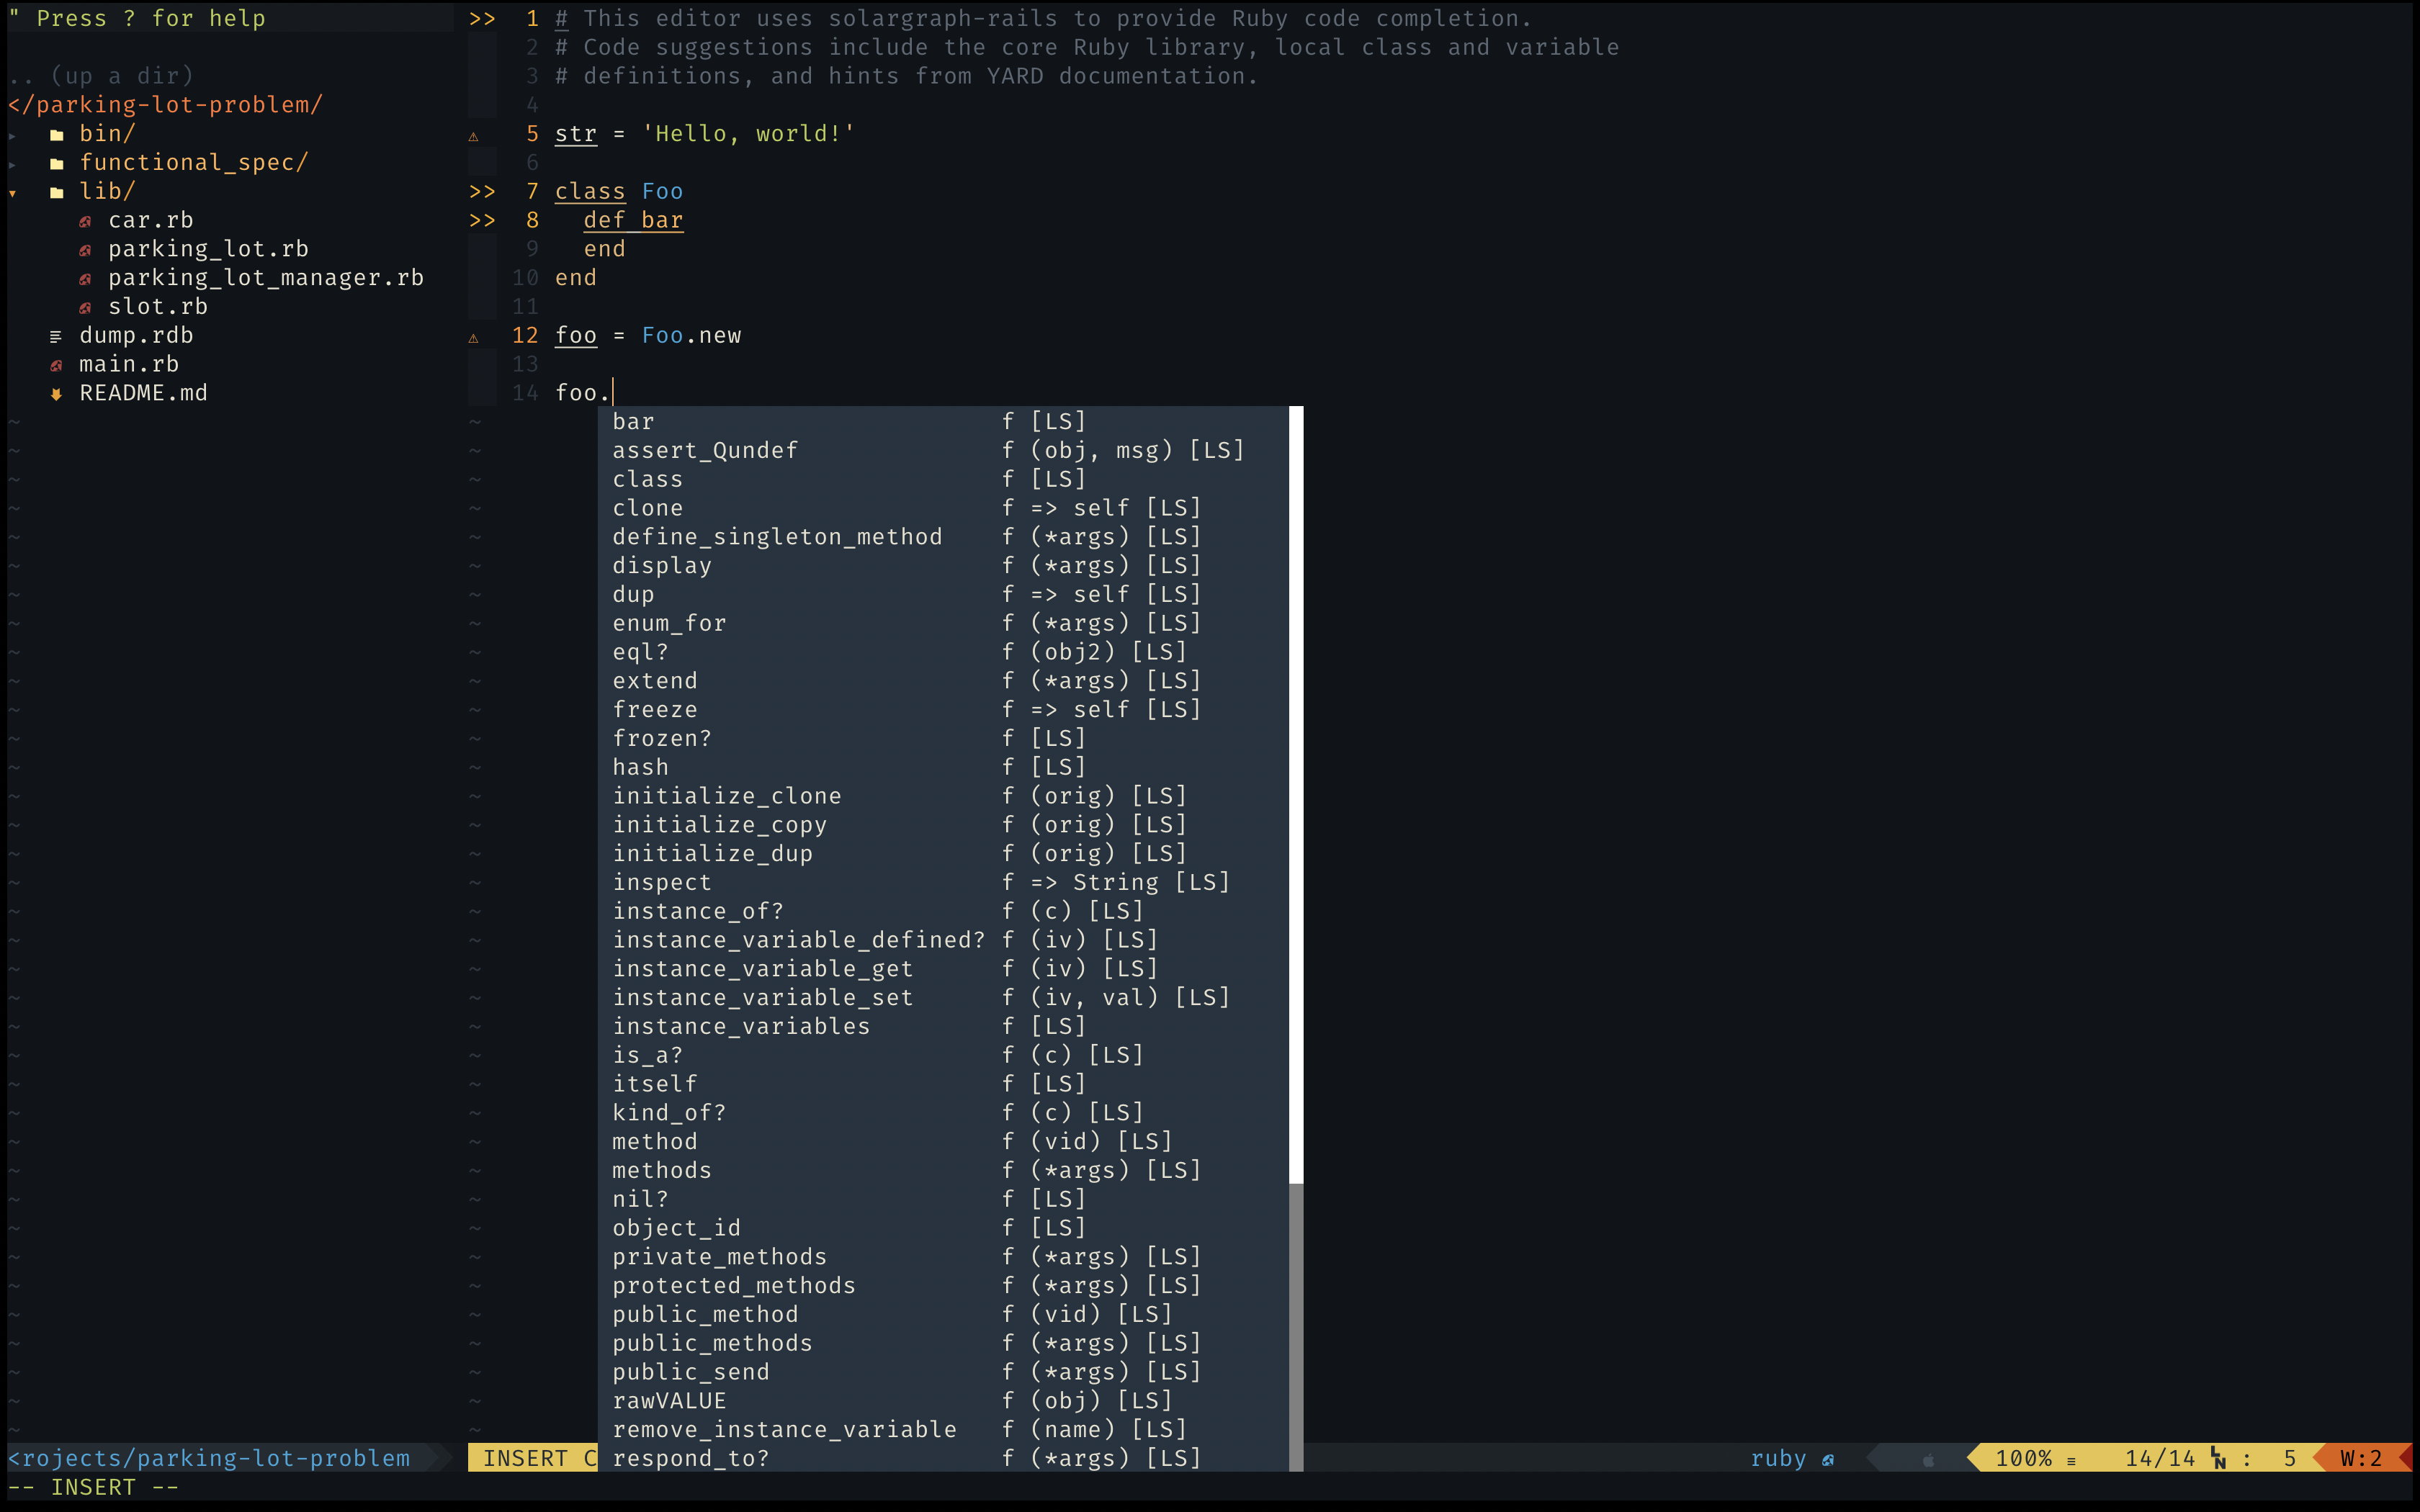This screenshot has width=2420, height=1512.
Task: Click the warning sign on line 12
Action: (x=474, y=338)
